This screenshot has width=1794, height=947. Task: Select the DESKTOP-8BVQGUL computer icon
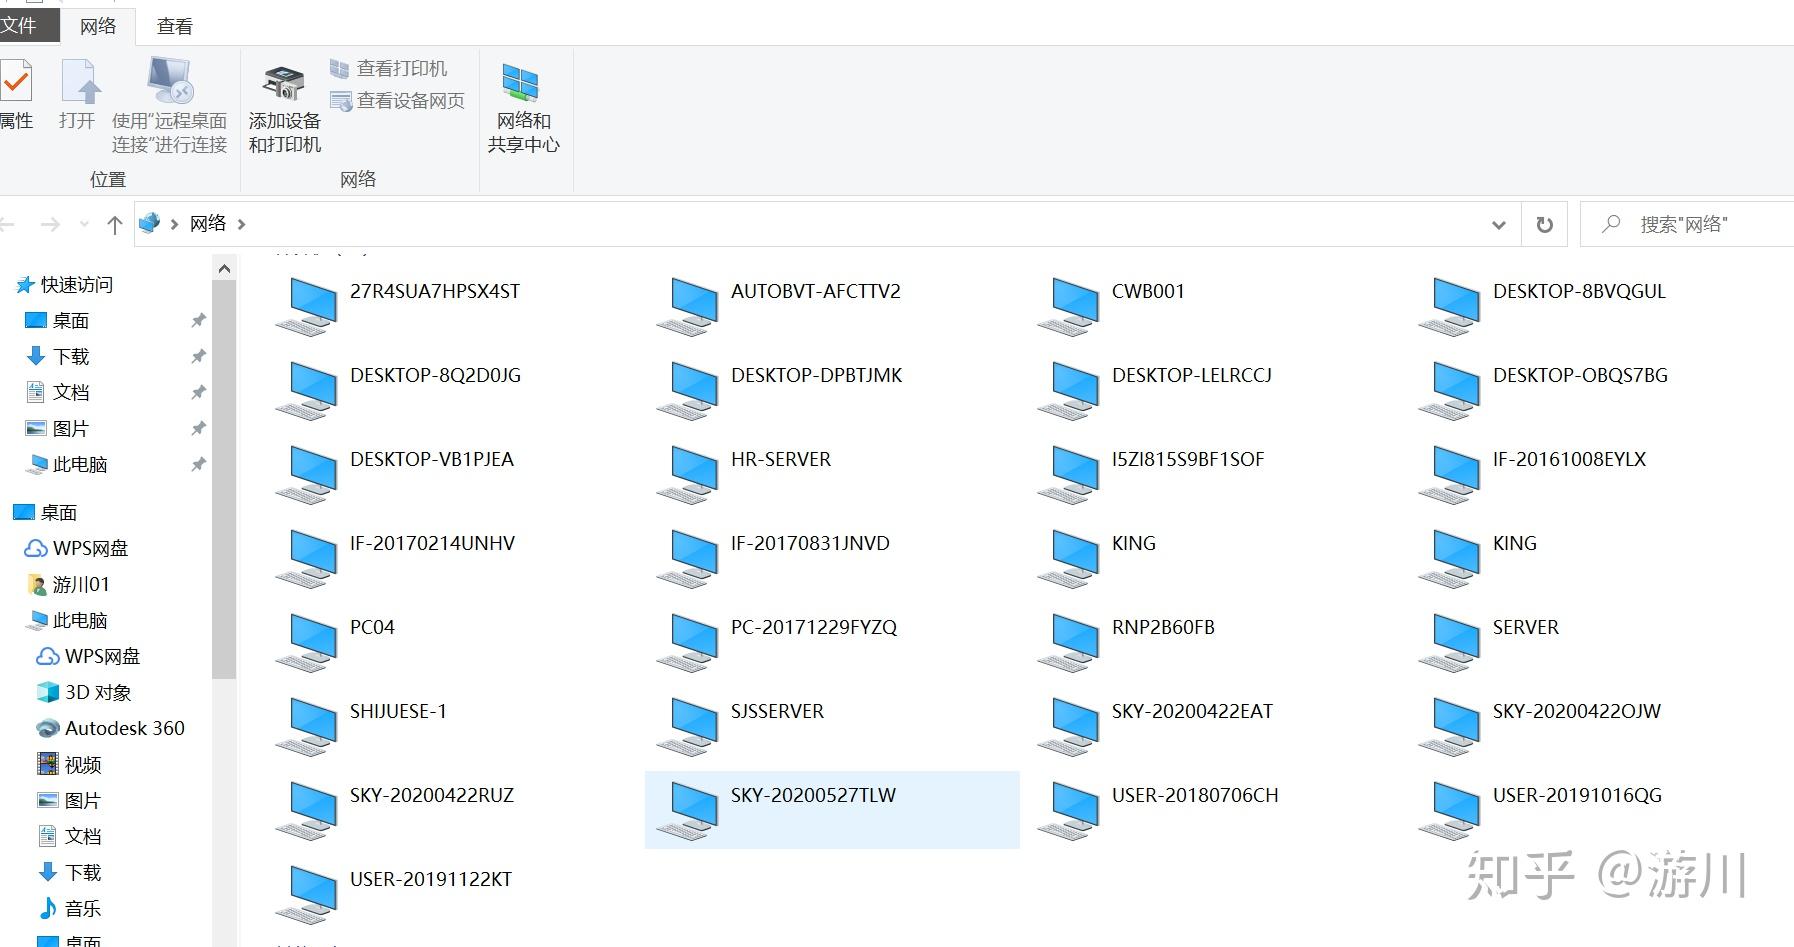point(1450,305)
